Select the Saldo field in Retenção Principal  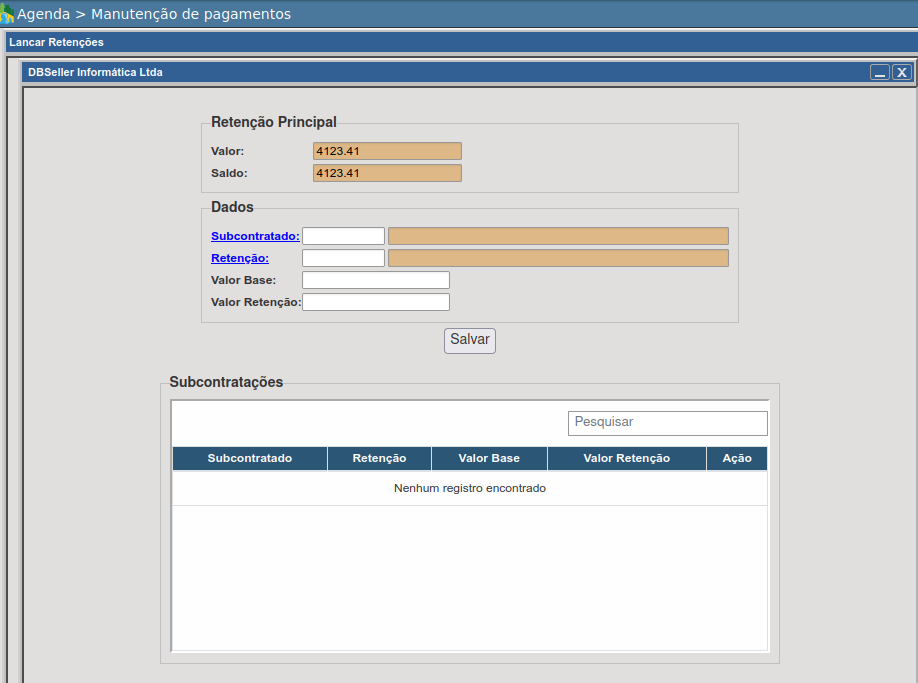point(387,173)
